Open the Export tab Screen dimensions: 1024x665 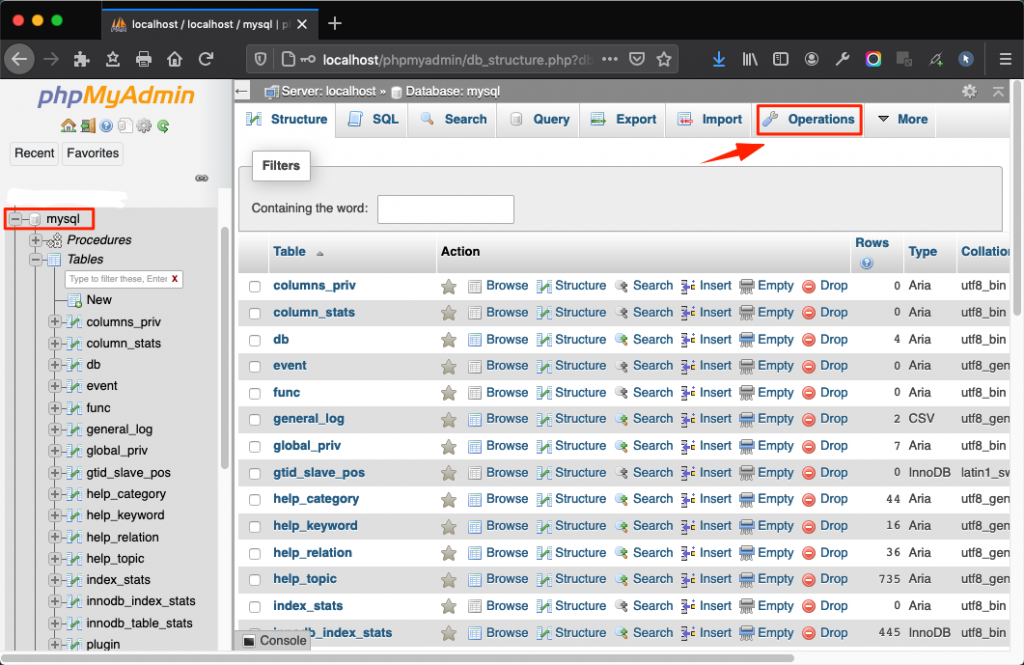tap(623, 120)
